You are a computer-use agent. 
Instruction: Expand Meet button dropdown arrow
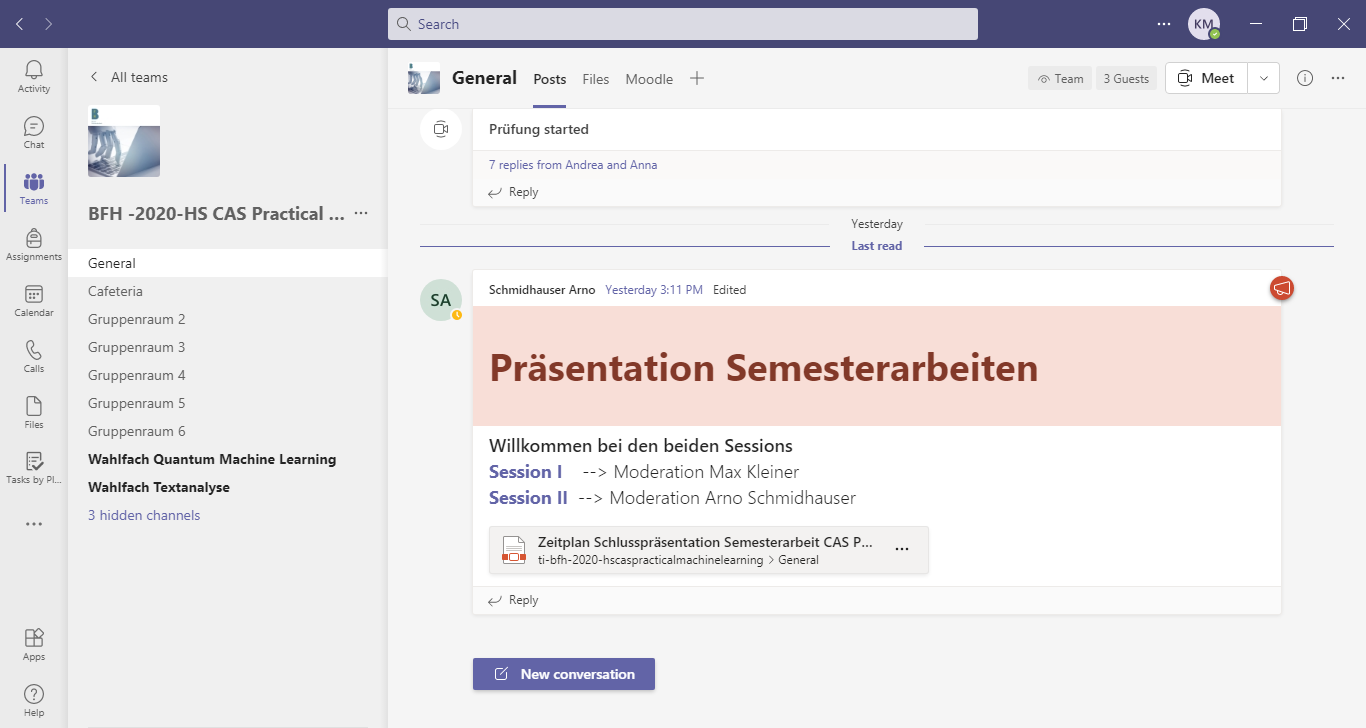(x=1264, y=78)
